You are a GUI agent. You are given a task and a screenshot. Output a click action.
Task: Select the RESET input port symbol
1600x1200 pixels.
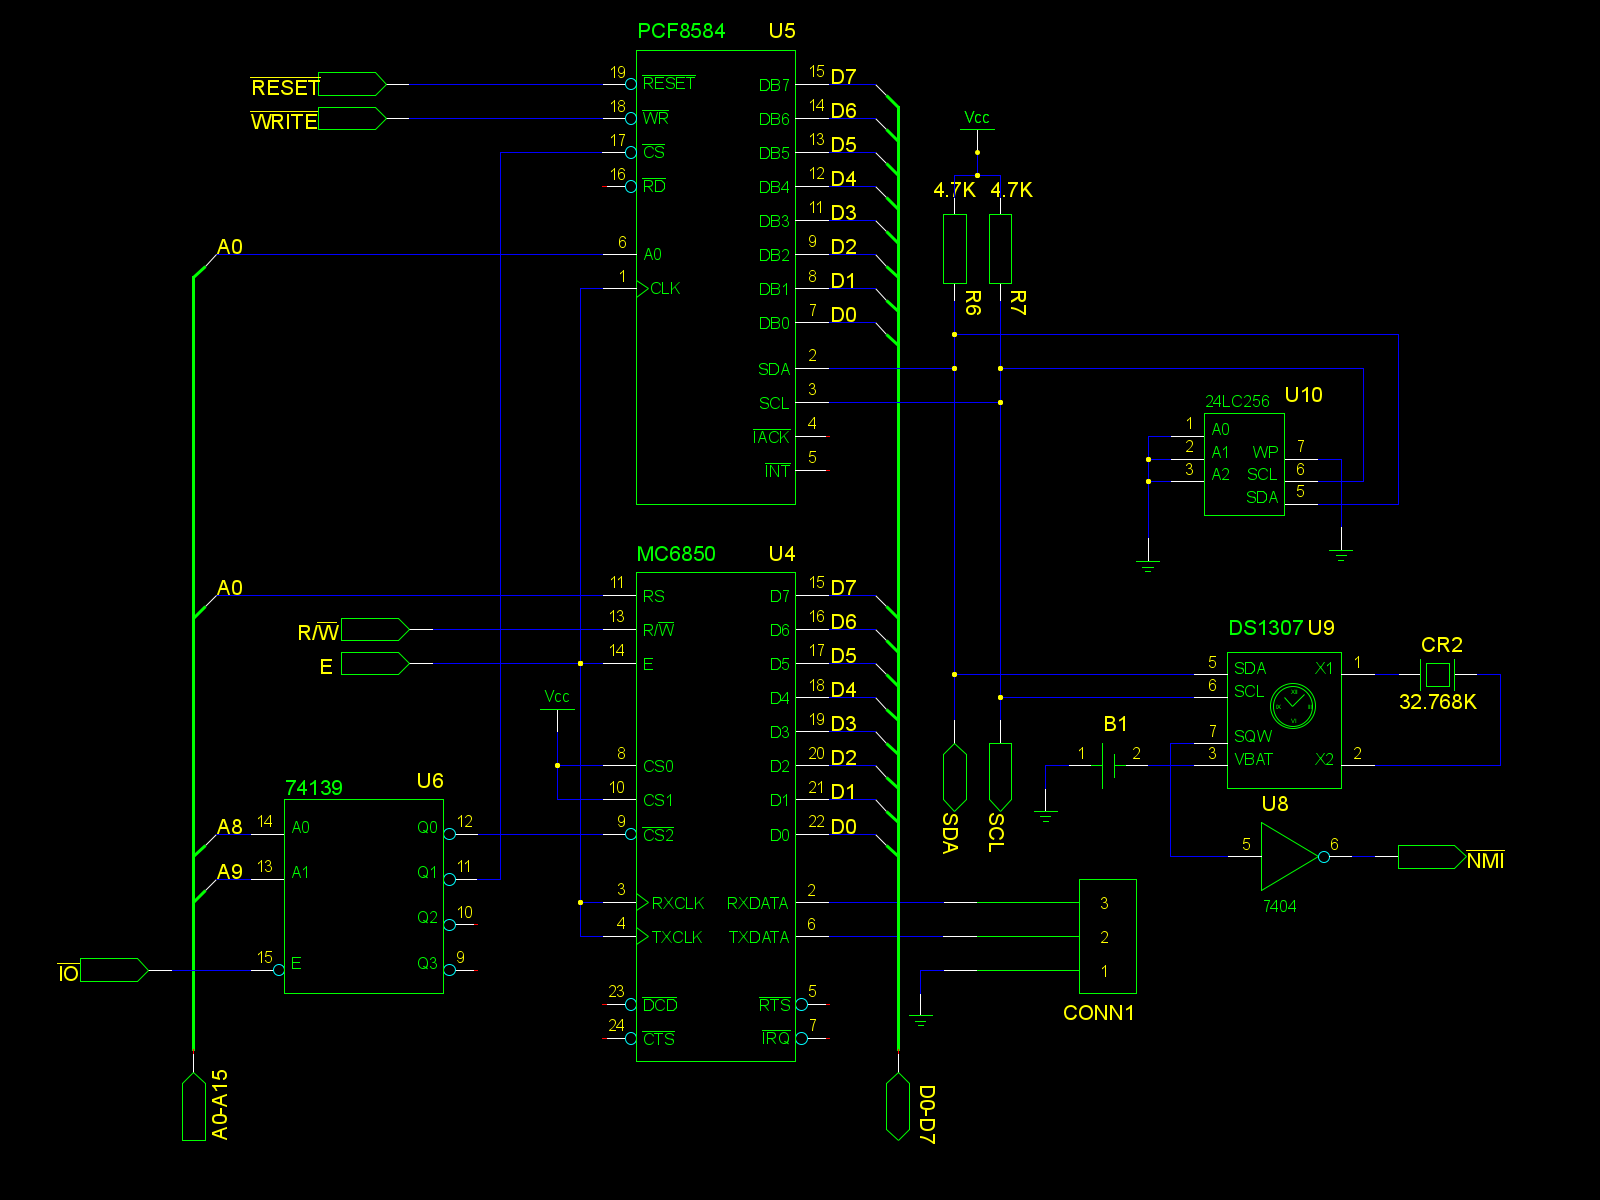tap(352, 84)
